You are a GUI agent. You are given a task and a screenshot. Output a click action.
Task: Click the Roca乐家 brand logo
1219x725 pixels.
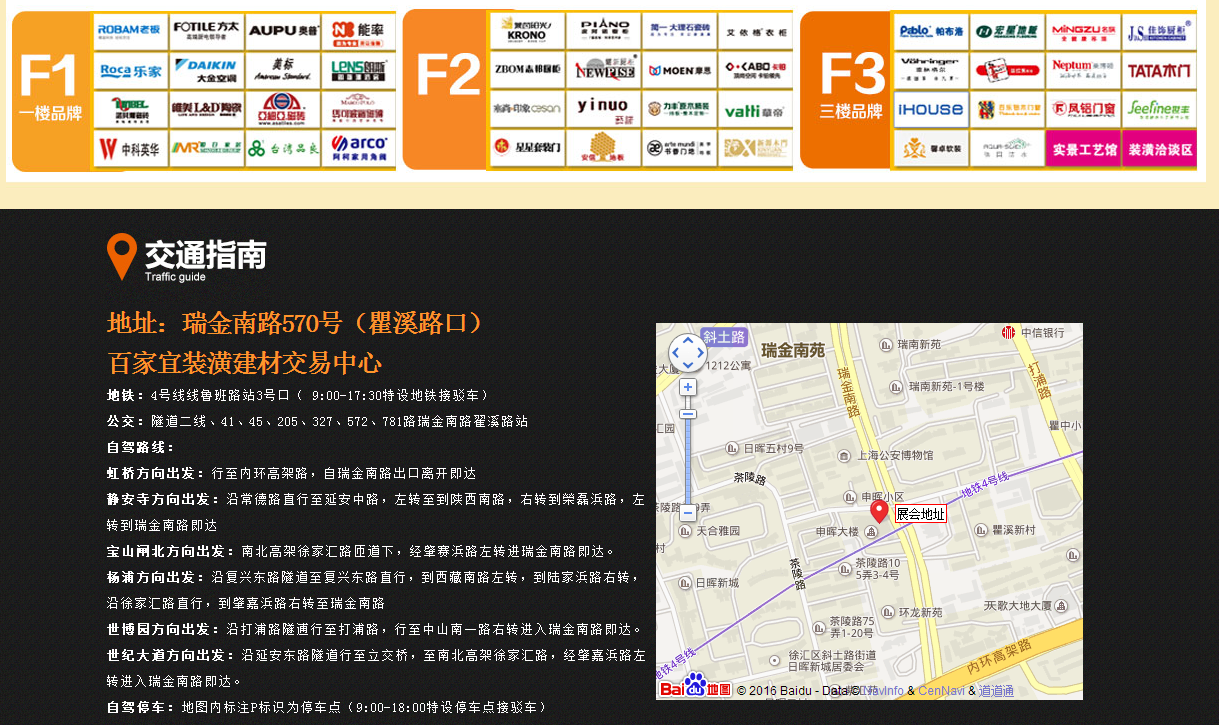[130, 70]
